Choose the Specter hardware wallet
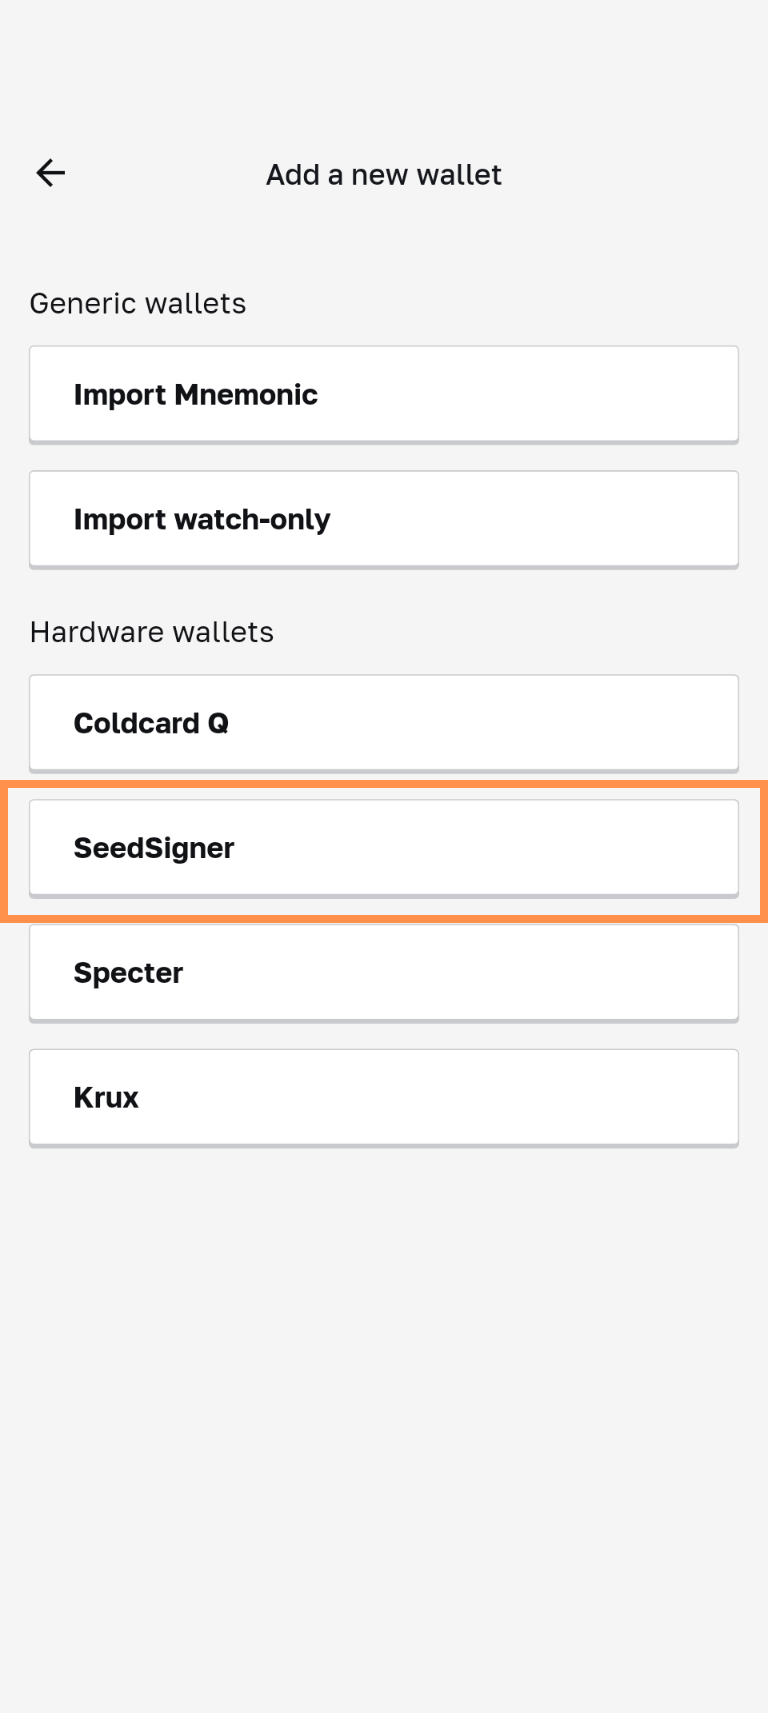This screenshot has height=1713, width=768. 384,973
